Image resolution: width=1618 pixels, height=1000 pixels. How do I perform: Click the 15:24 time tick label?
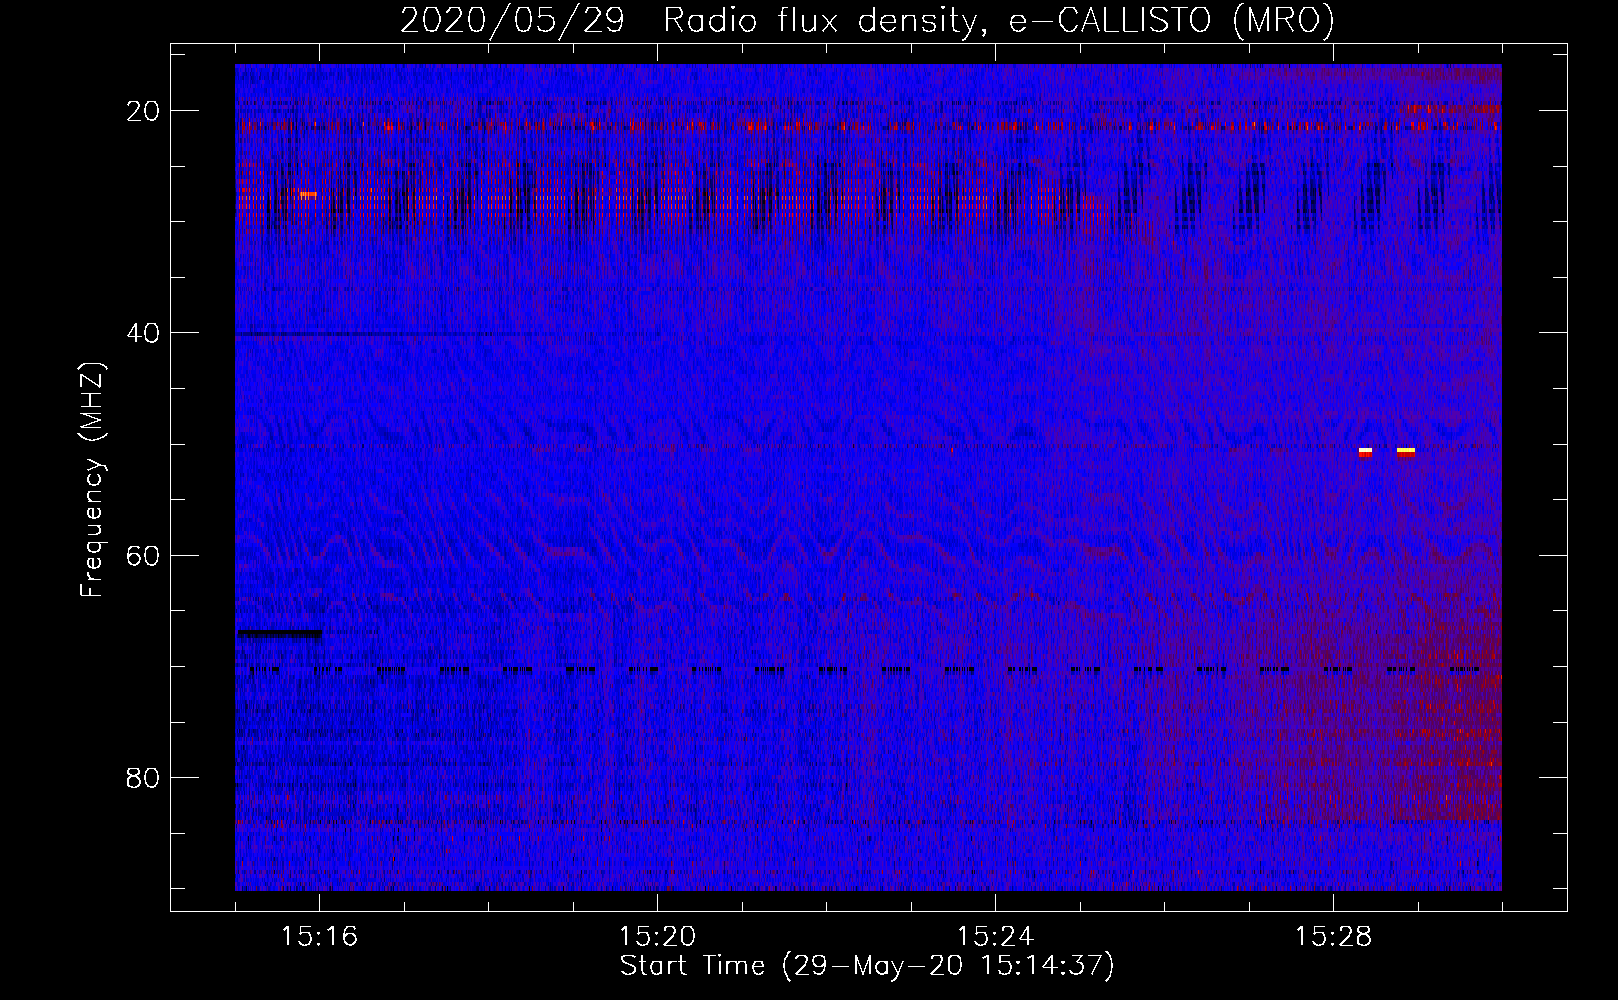995,936
